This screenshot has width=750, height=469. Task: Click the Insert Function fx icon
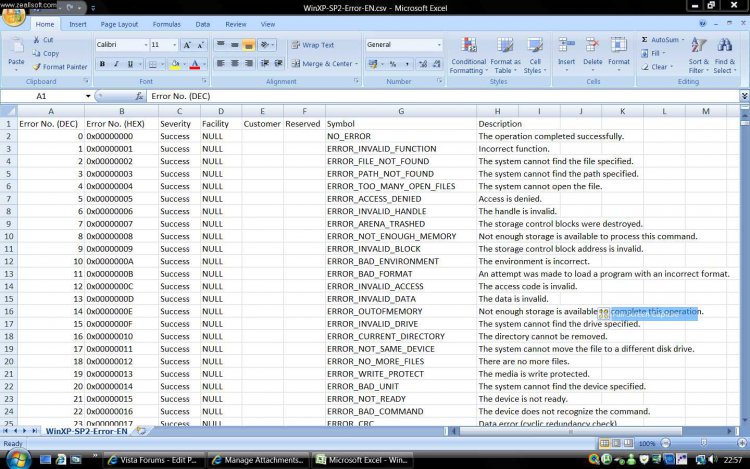139,96
